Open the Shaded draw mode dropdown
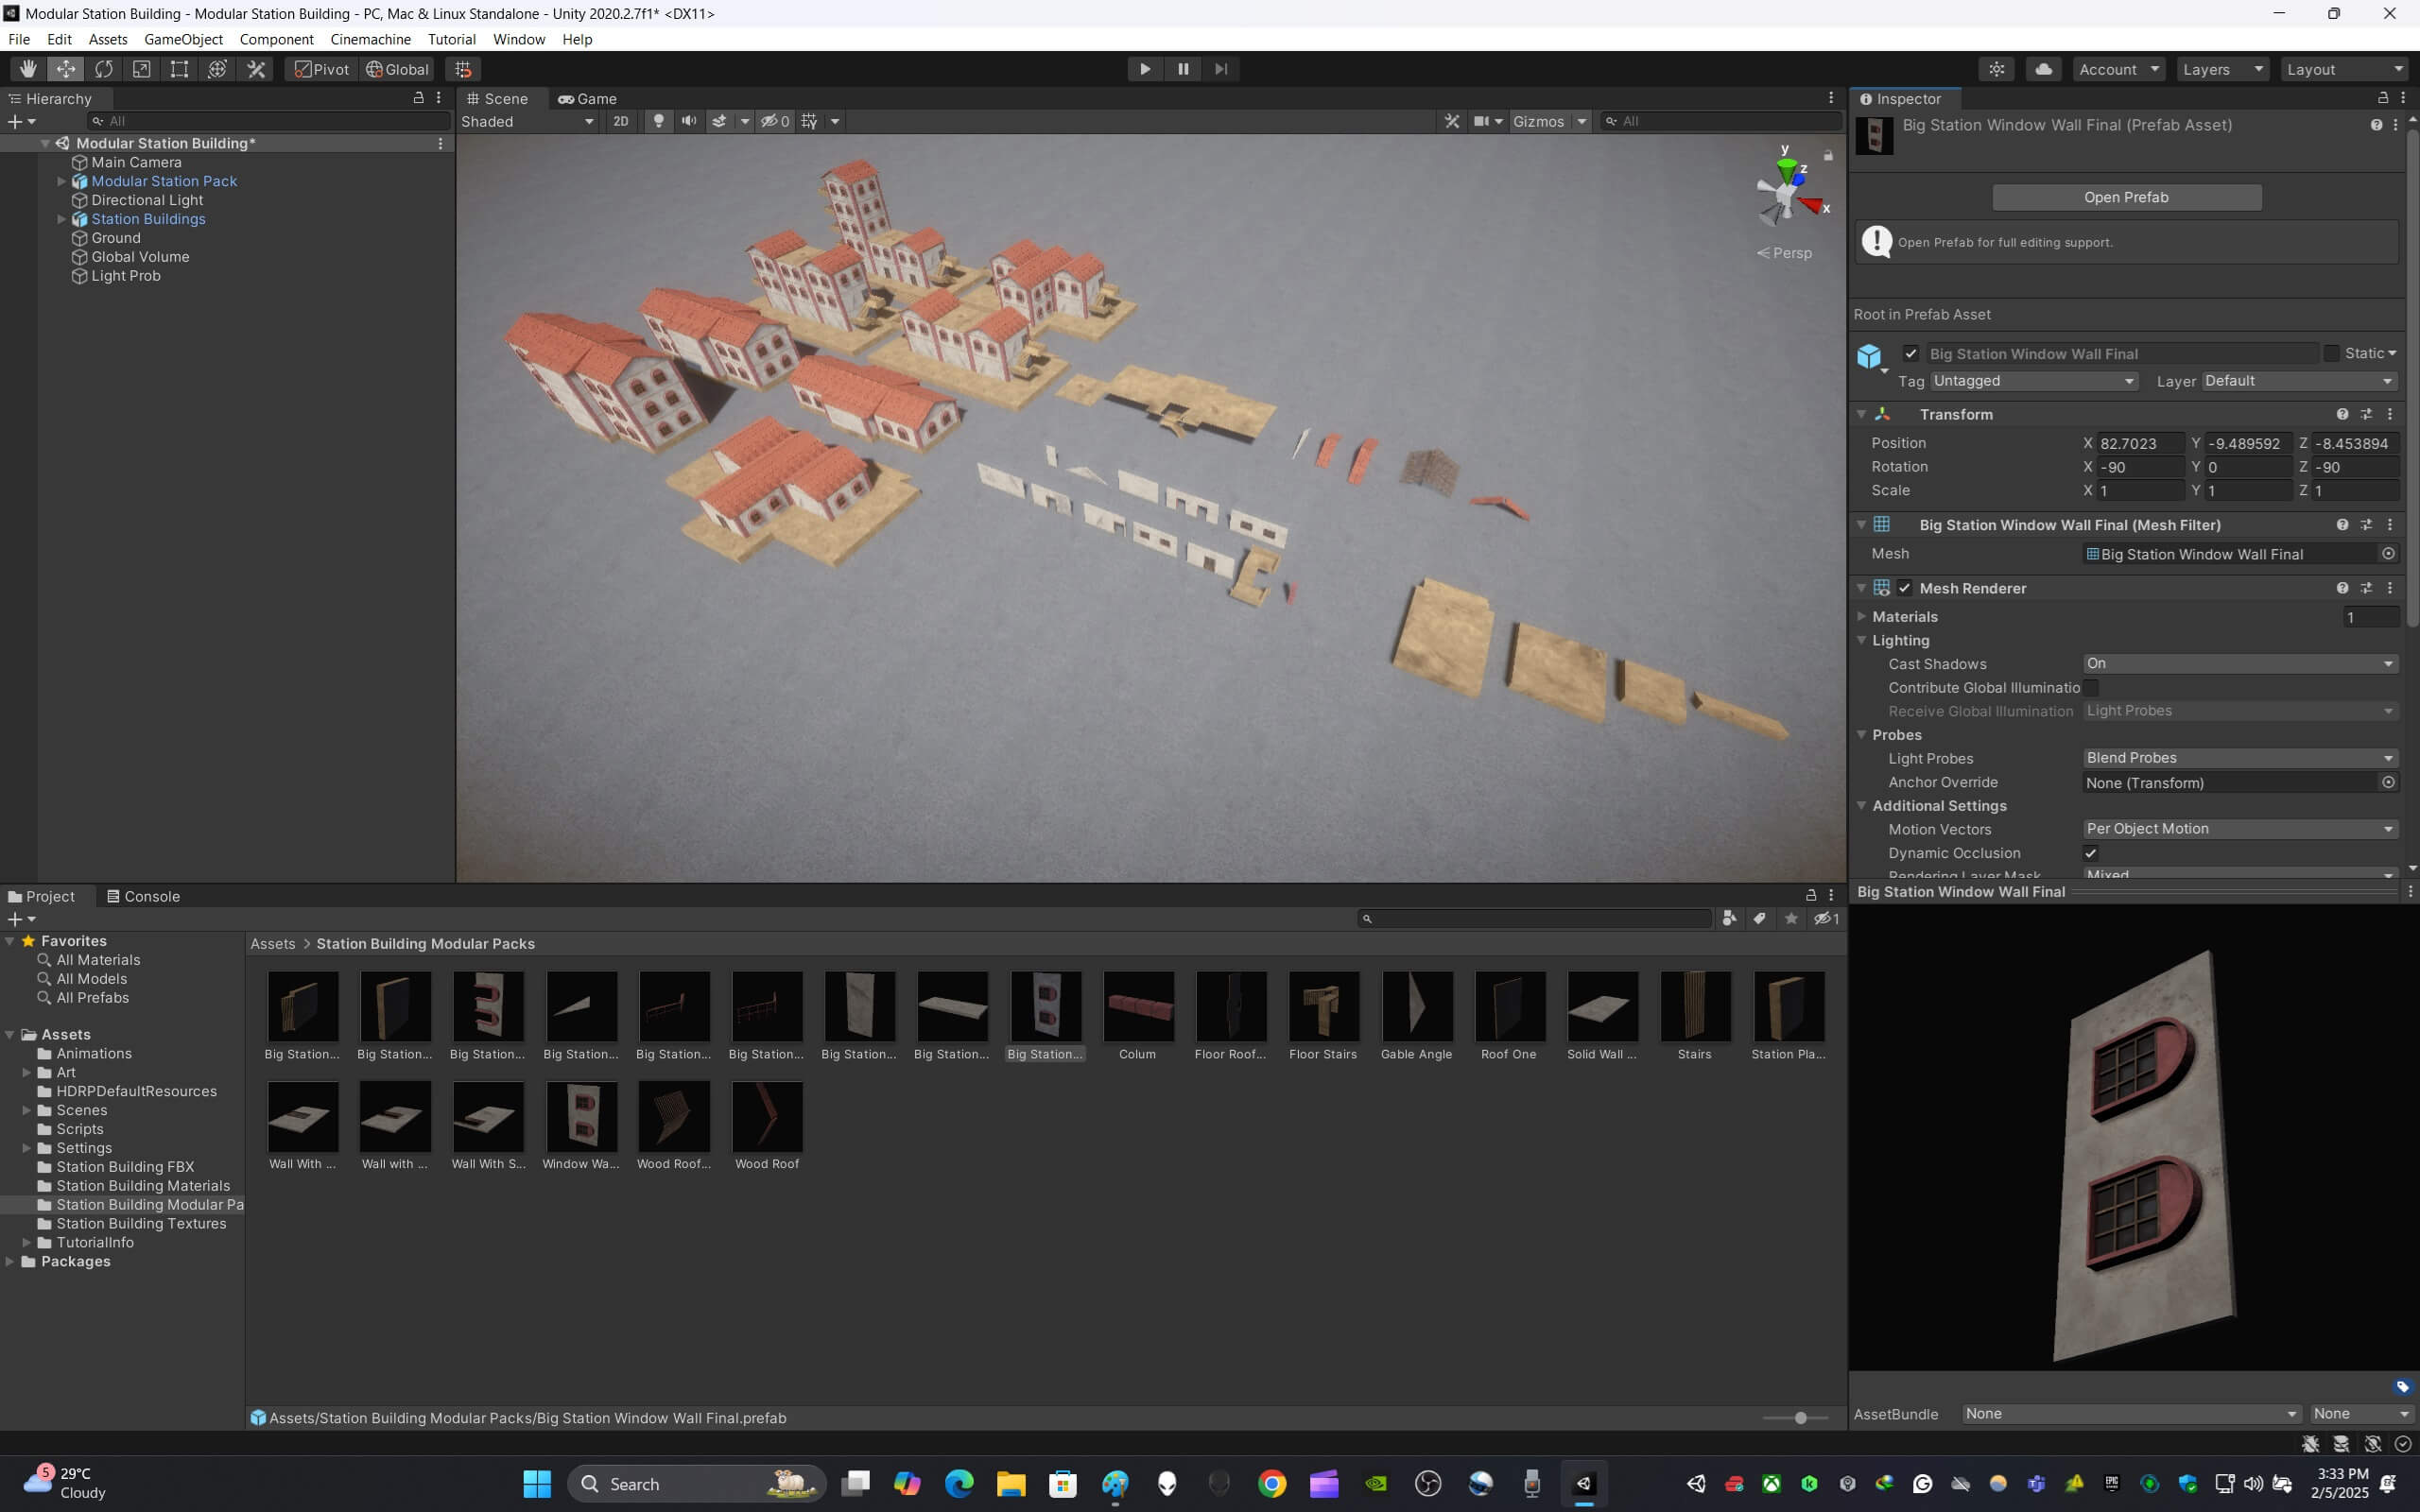Viewport: 2420px width, 1512px height. pyautogui.click(x=527, y=121)
